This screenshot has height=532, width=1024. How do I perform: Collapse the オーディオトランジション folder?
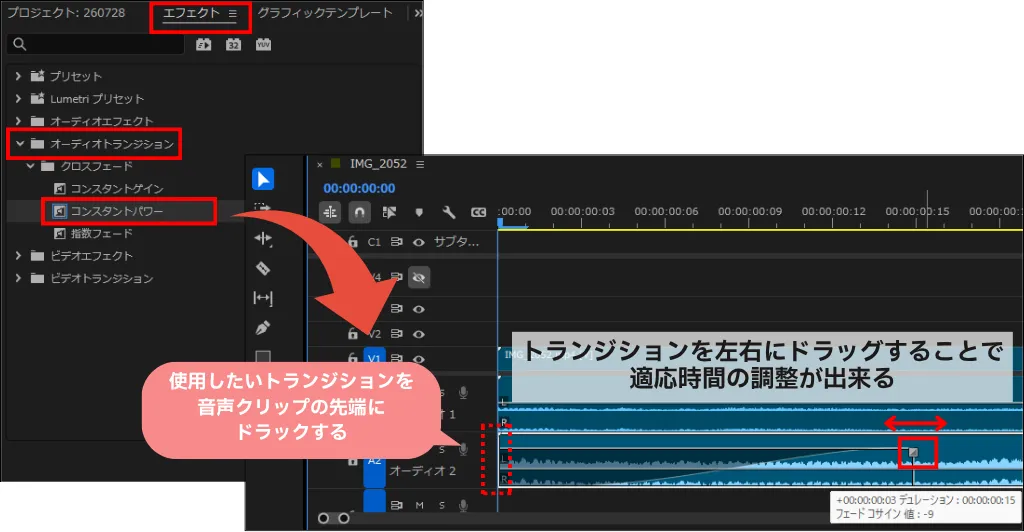point(20,144)
